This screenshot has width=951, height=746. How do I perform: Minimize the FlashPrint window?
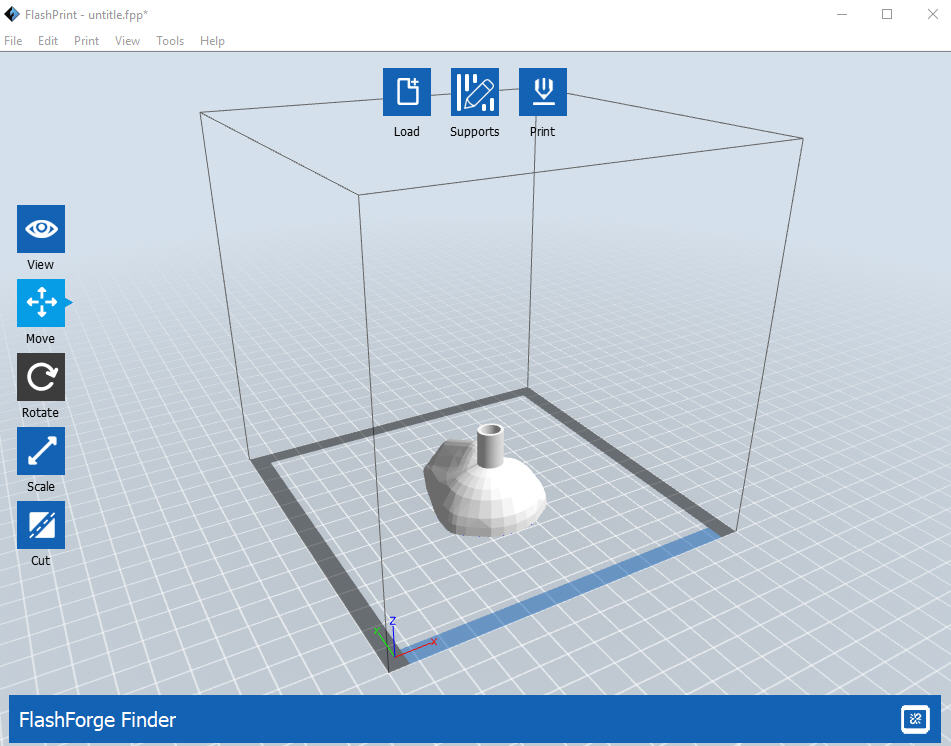pos(842,14)
